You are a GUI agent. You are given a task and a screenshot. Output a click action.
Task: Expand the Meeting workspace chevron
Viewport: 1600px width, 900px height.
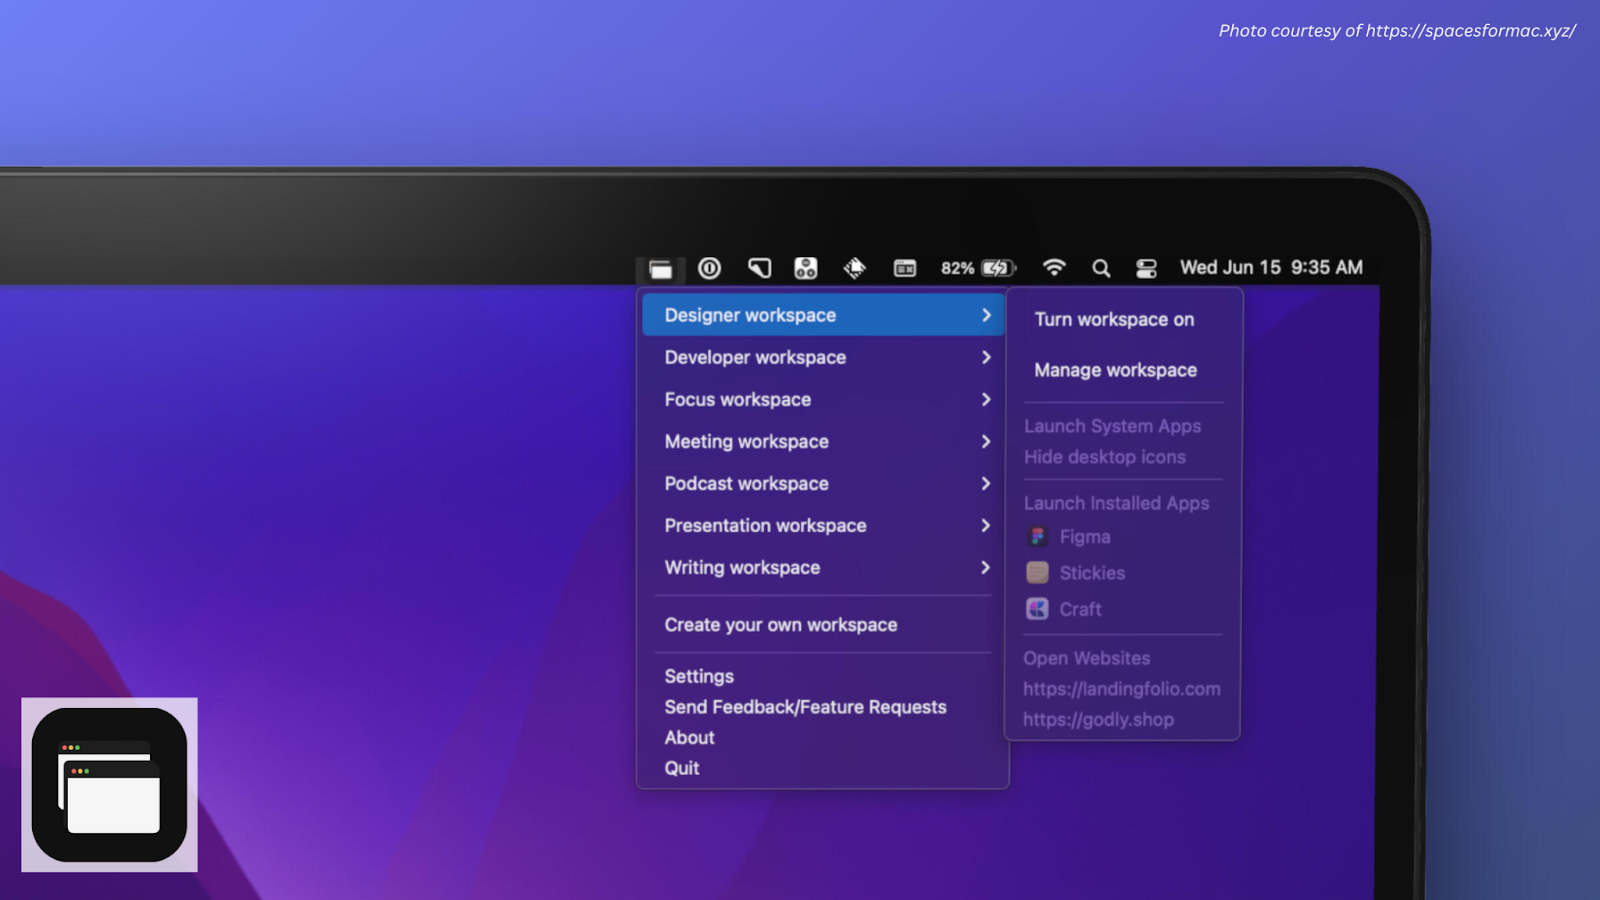[x=986, y=441]
